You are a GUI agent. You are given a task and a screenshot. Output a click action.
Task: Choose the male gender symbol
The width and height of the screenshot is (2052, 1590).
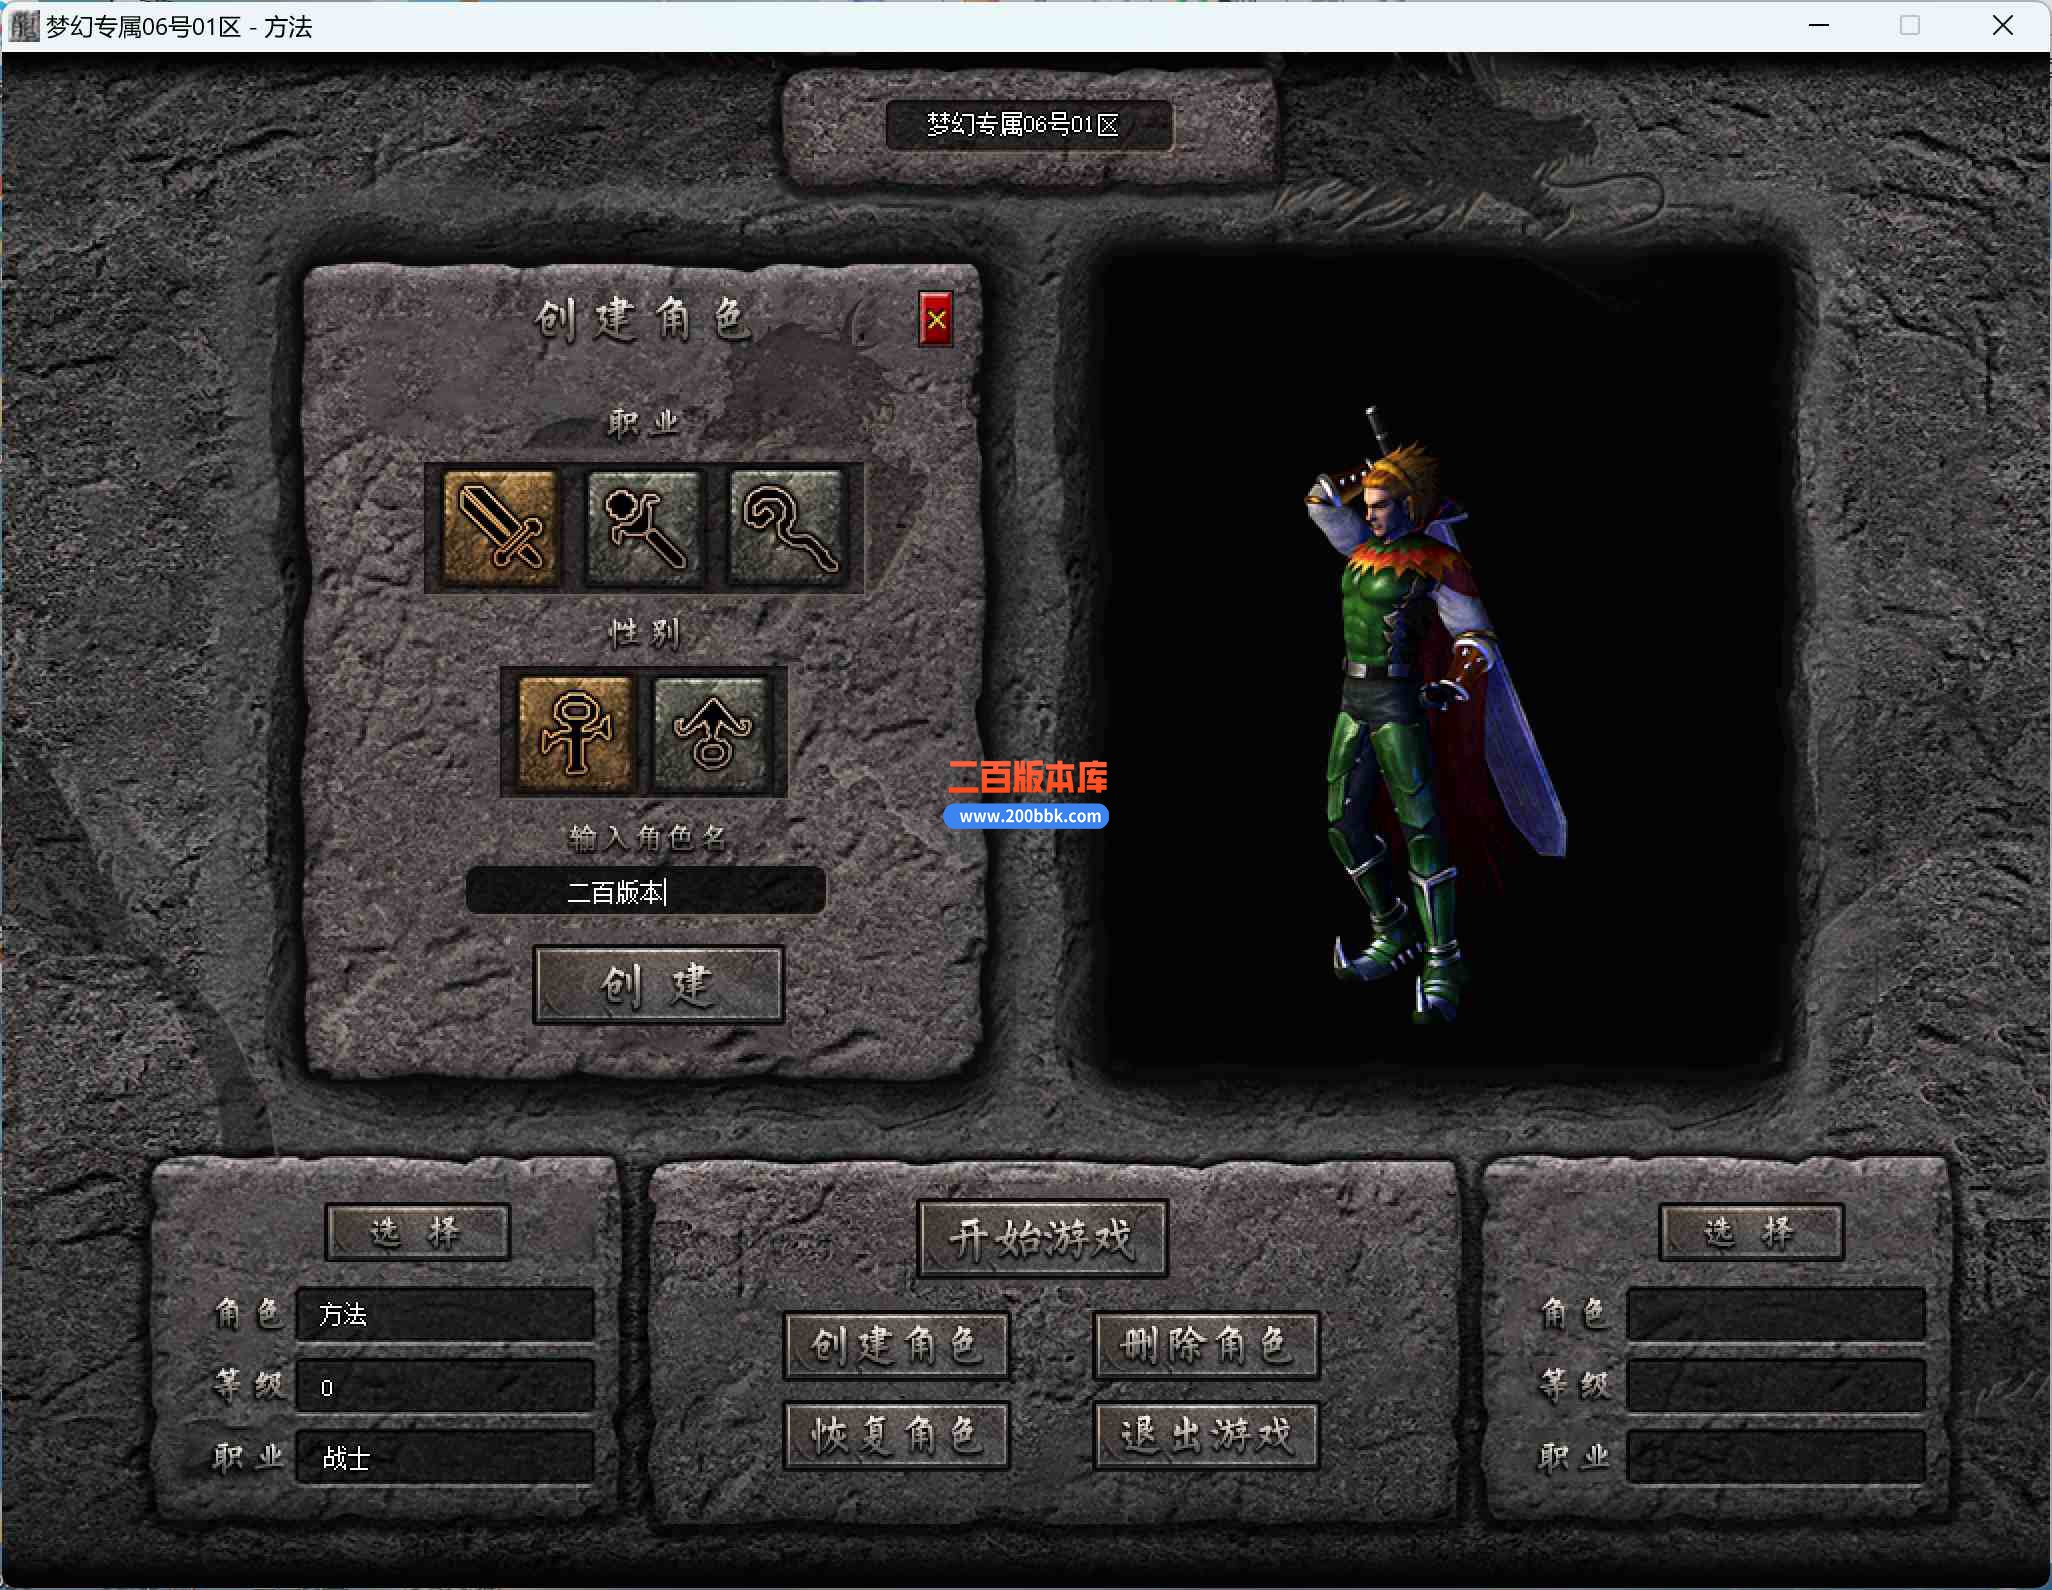click(575, 733)
